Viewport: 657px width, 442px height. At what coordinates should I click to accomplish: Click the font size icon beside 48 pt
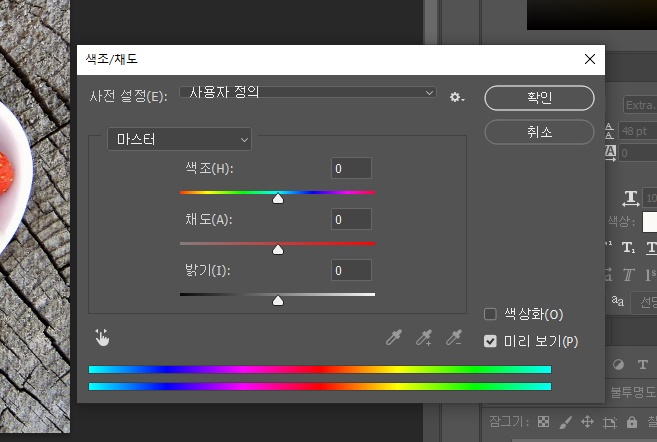click(610, 131)
